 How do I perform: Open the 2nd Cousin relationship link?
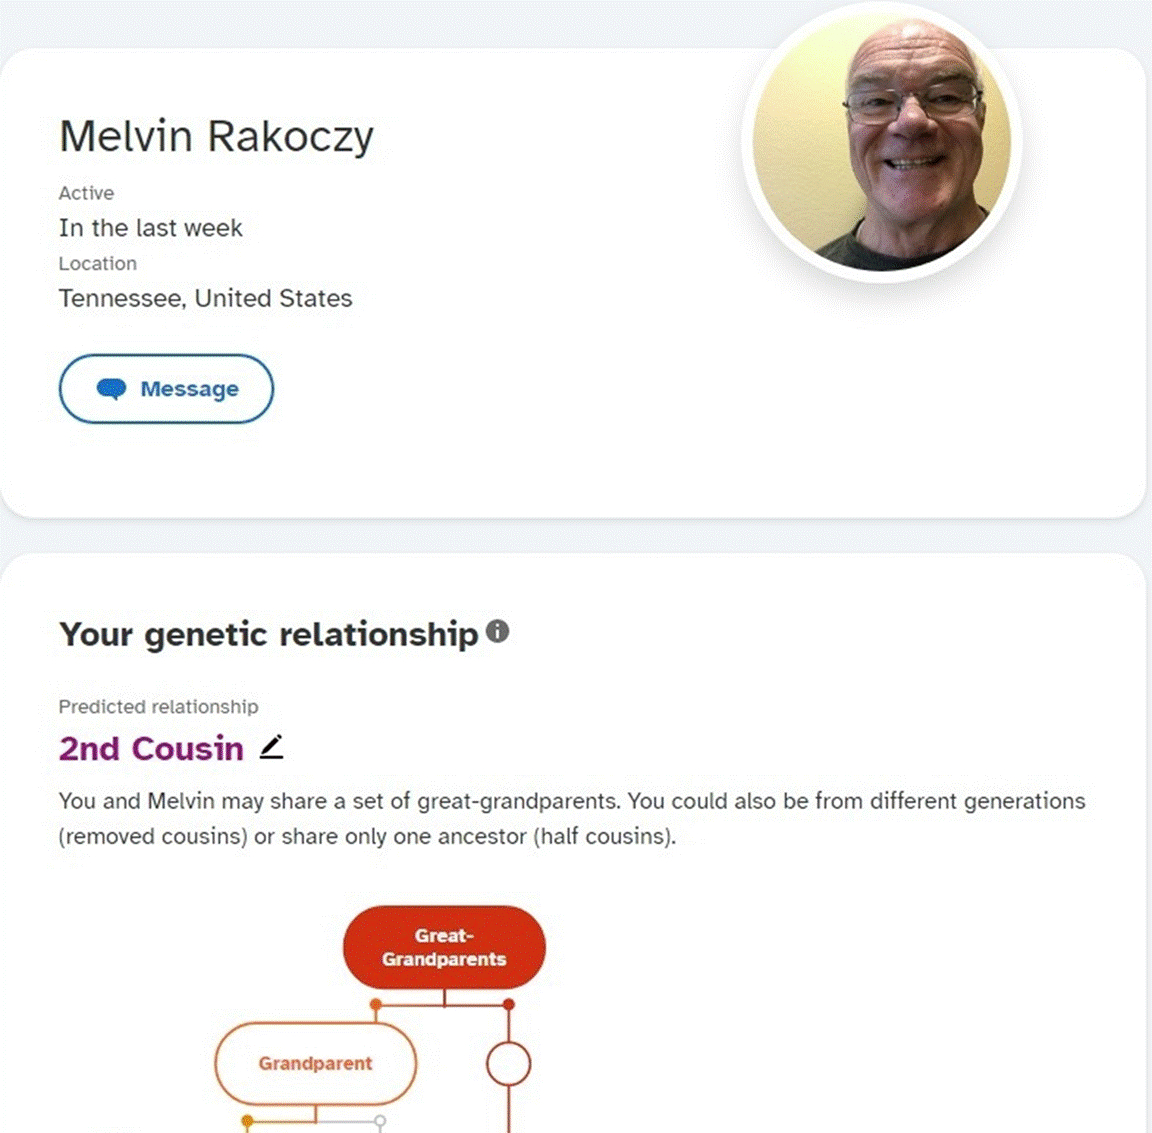pyautogui.click(x=151, y=749)
